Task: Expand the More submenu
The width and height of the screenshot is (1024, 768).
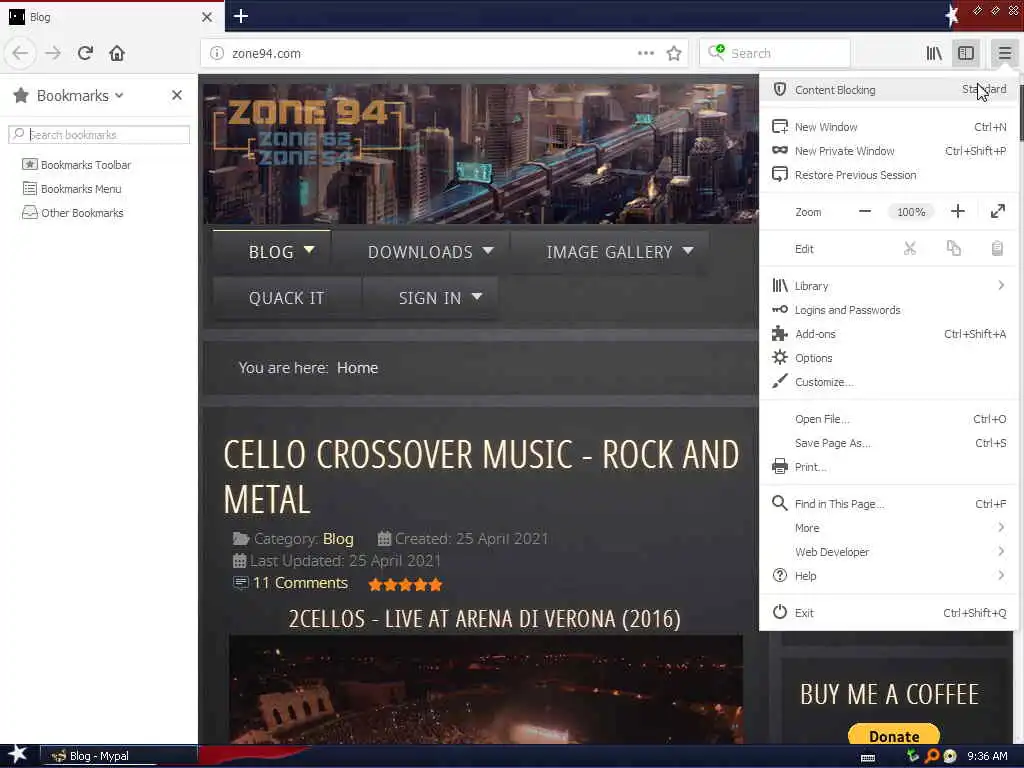Action: click(888, 528)
